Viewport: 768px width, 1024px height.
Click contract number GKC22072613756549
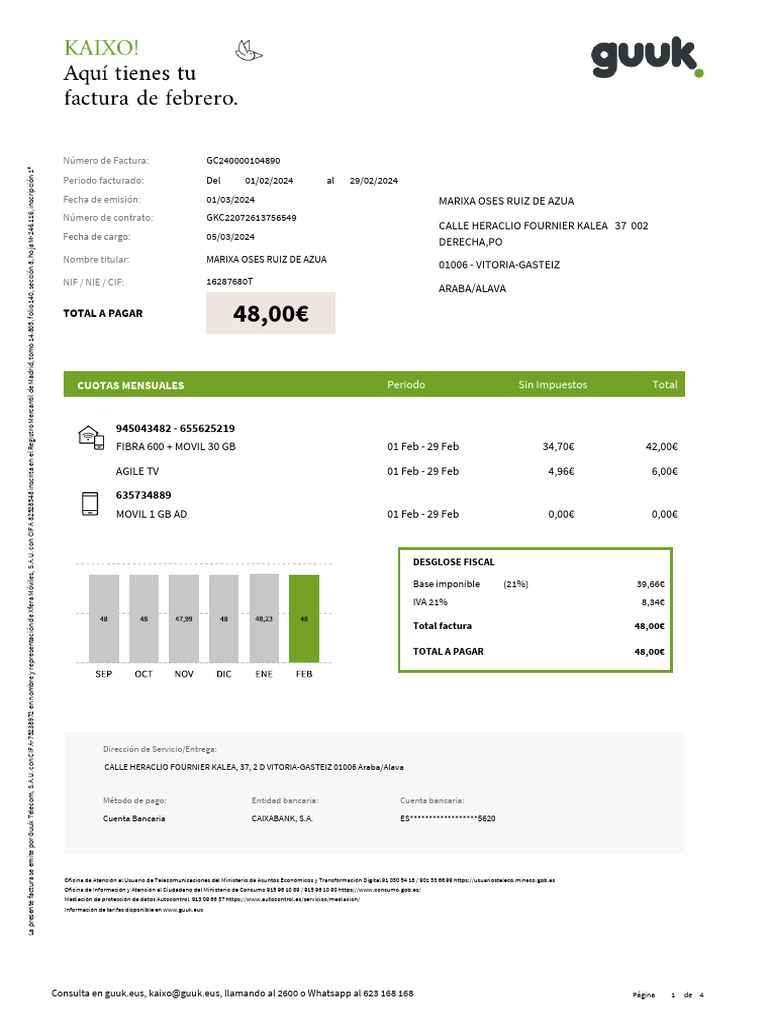251,218
